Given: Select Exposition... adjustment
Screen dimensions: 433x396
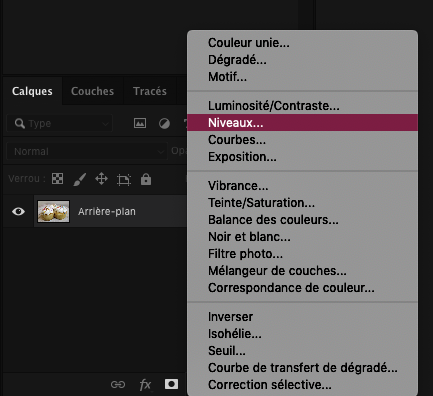Looking at the screenshot, I should click(x=302, y=157).
